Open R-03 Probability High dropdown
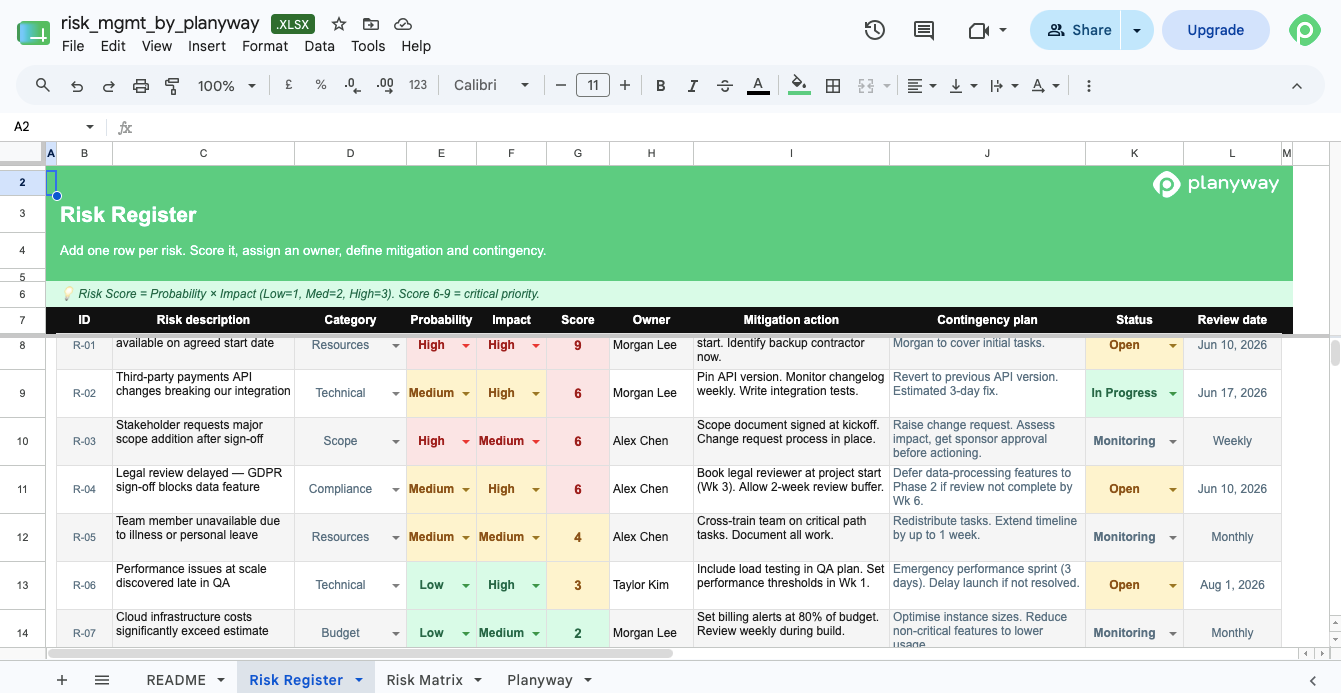This screenshot has height=693, width=1341. point(466,441)
